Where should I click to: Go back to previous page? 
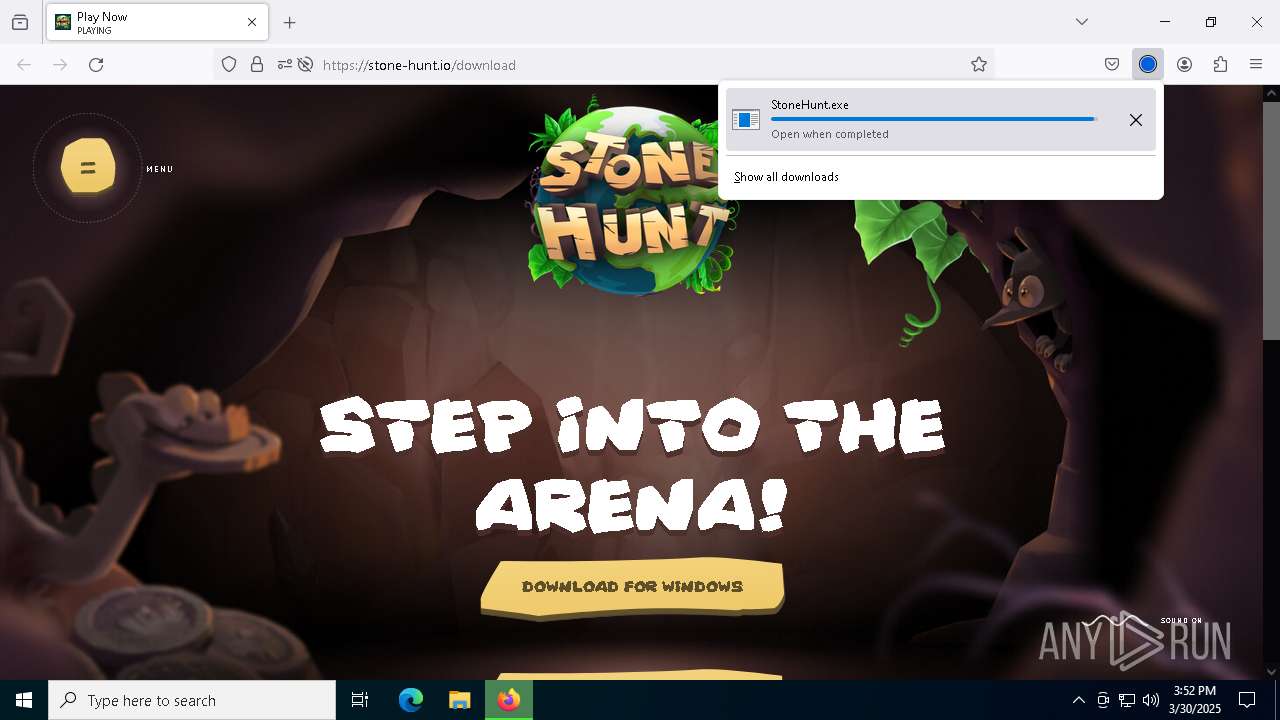[x=24, y=65]
